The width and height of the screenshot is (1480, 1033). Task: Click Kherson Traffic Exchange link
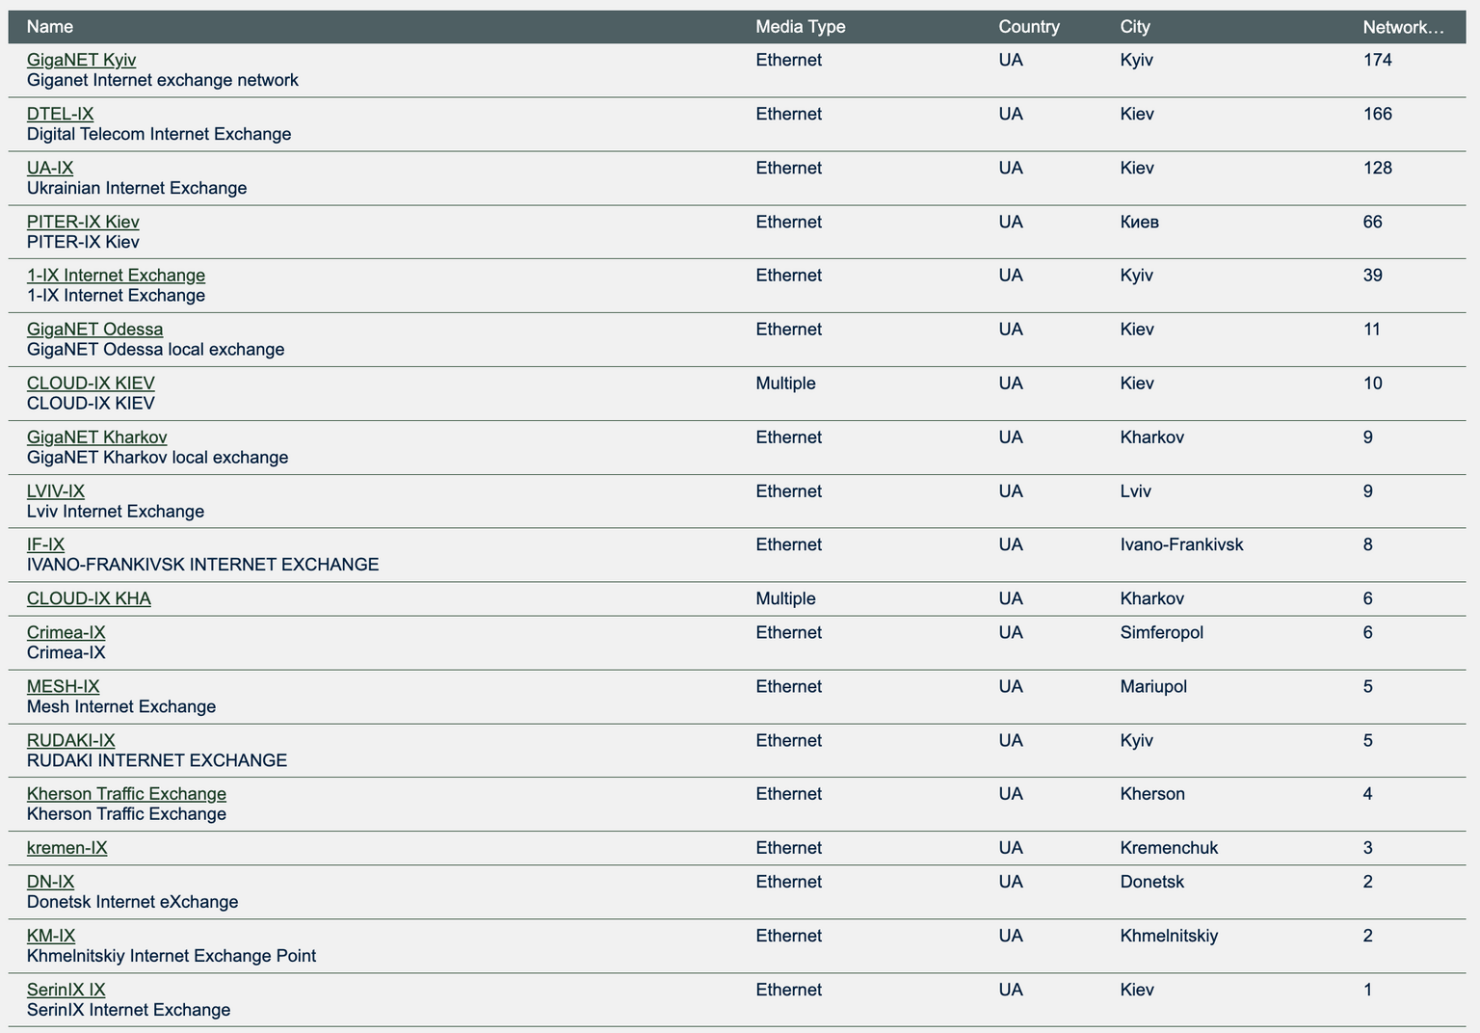point(127,794)
